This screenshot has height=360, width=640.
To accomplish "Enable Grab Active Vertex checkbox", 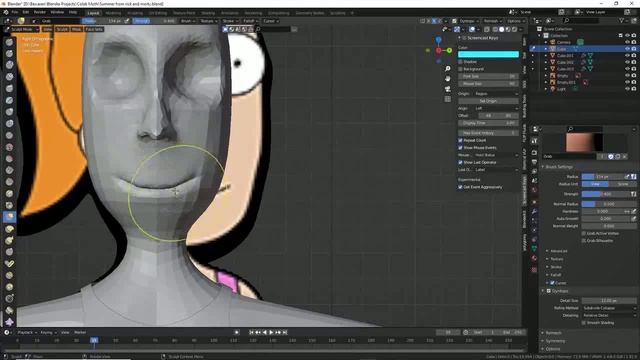I will tap(584, 233).
